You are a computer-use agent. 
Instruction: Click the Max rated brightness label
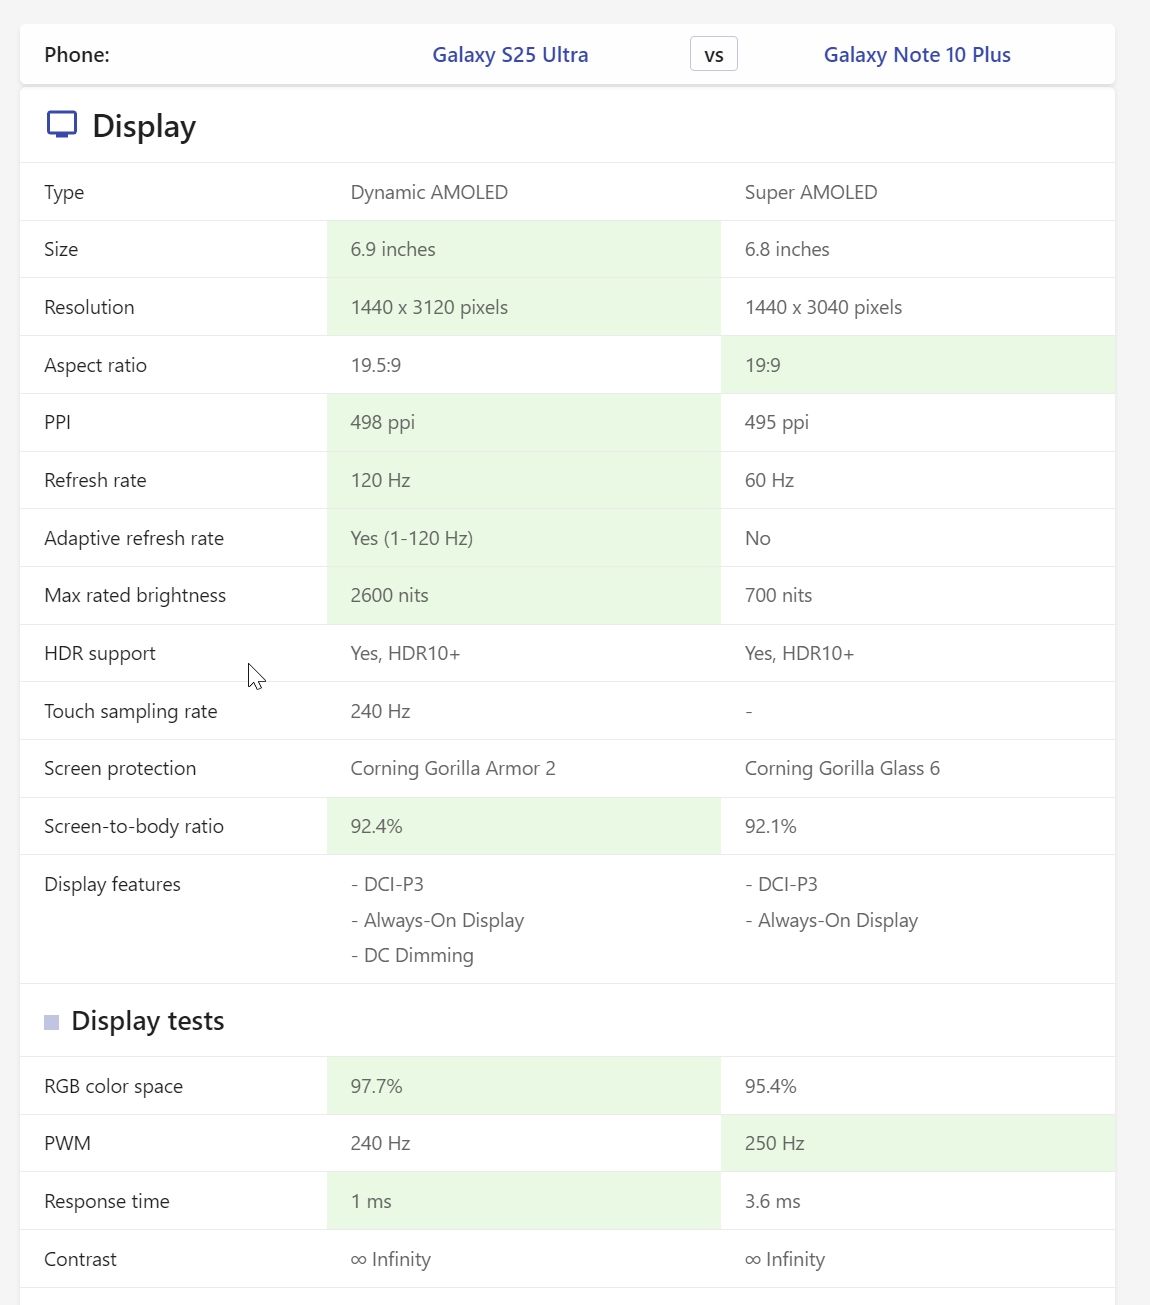click(135, 595)
